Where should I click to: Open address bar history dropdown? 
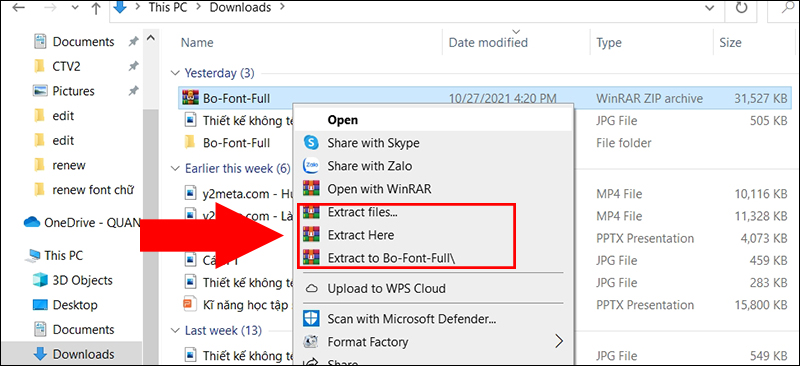[x=709, y=8]
